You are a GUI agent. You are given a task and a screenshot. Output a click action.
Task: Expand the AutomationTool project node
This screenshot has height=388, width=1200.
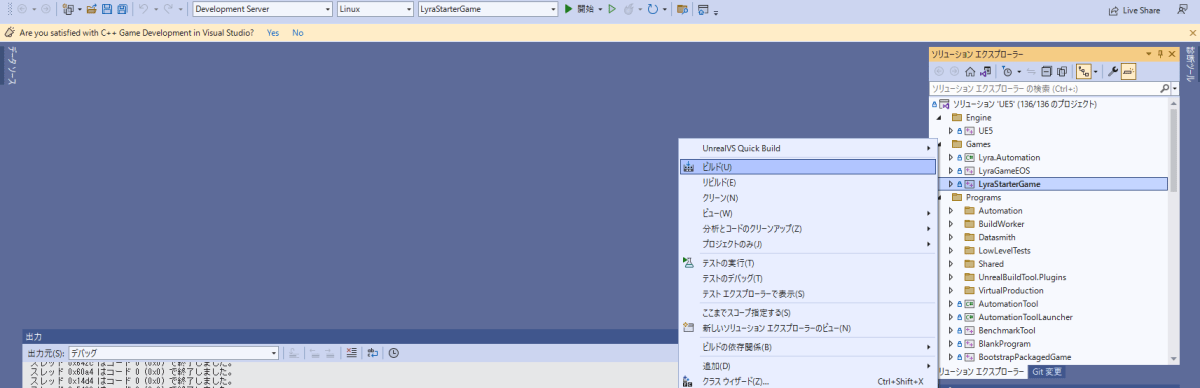[951, 303]
